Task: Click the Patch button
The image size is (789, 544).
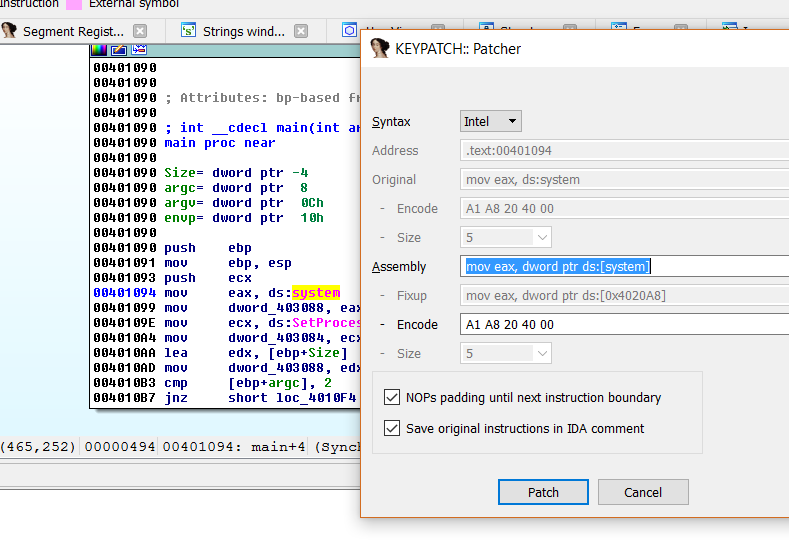Action: click(543, 492)
